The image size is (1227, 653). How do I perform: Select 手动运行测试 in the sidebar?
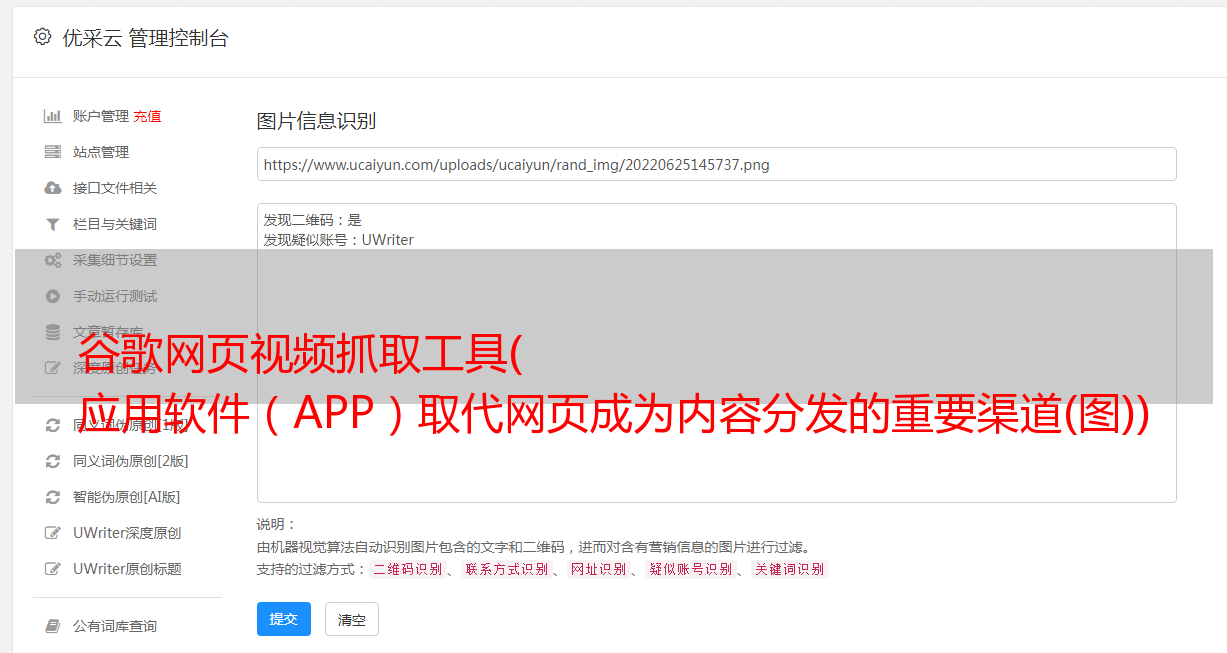point(115,296)
